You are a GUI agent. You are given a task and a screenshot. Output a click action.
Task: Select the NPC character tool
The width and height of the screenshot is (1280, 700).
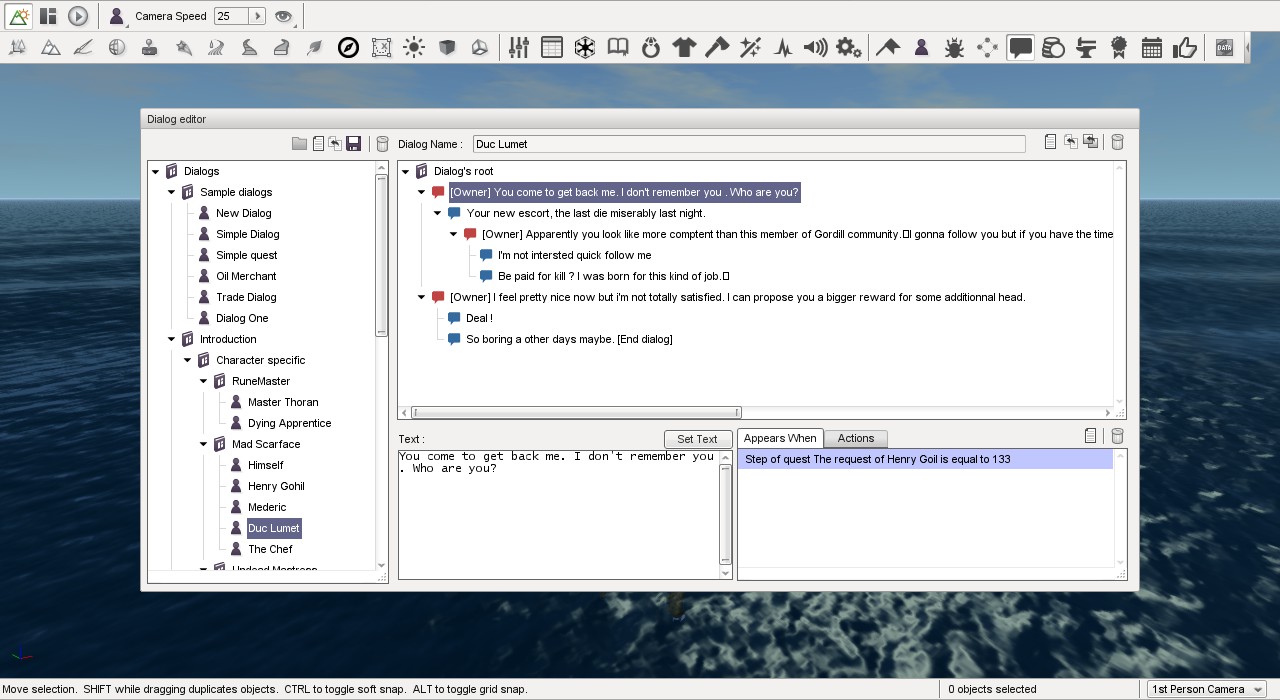pos(920,47)
